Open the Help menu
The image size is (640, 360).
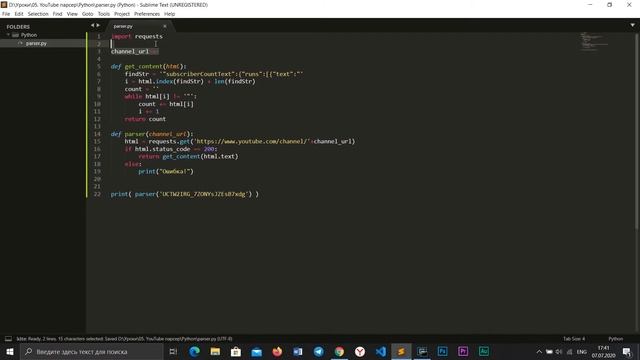pos(169,14)
